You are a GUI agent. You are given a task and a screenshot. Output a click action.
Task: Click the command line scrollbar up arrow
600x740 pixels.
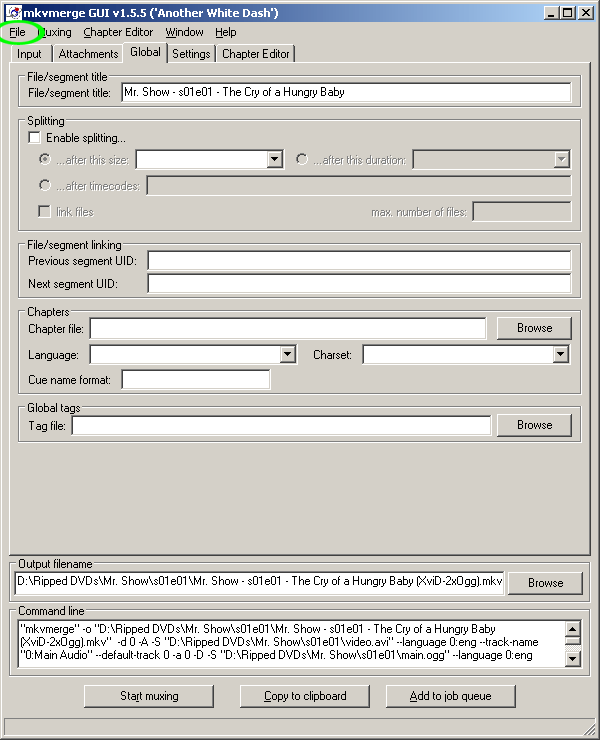573,629
